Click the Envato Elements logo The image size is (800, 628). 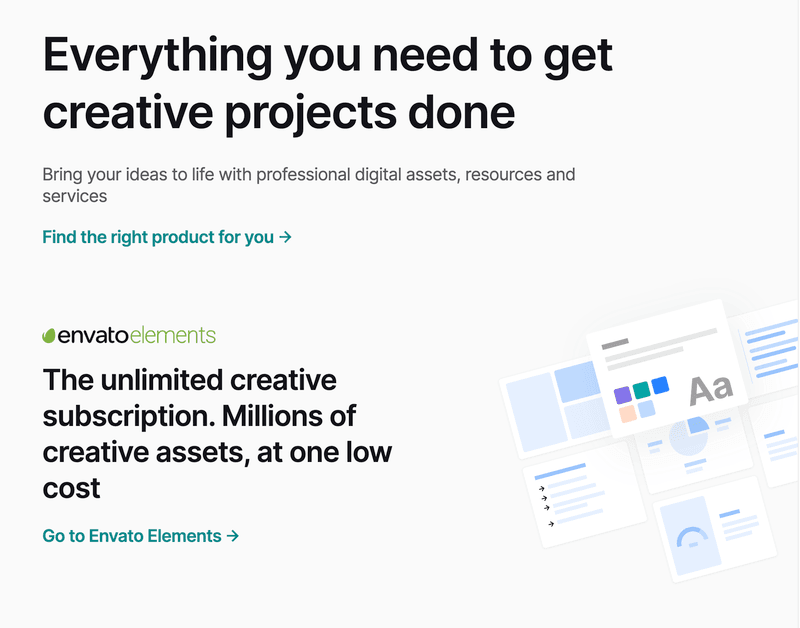coord(129,335)
